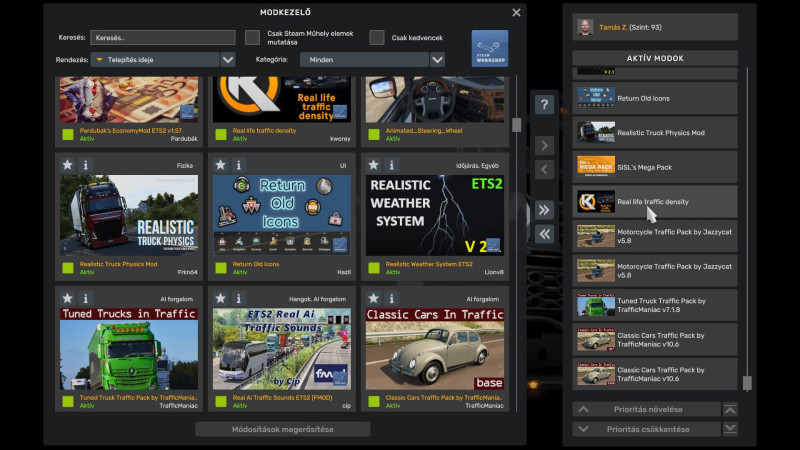Click the Minden category field
Image resolution: width=800 pixels, height=450 pixels.
point(364,60)
